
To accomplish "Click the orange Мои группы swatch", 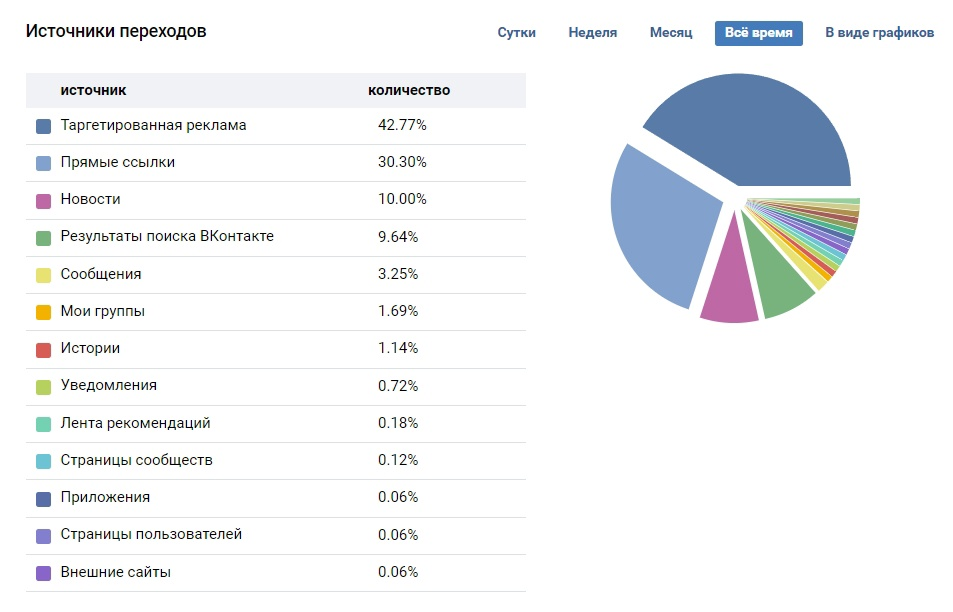I will coord(43,312).
